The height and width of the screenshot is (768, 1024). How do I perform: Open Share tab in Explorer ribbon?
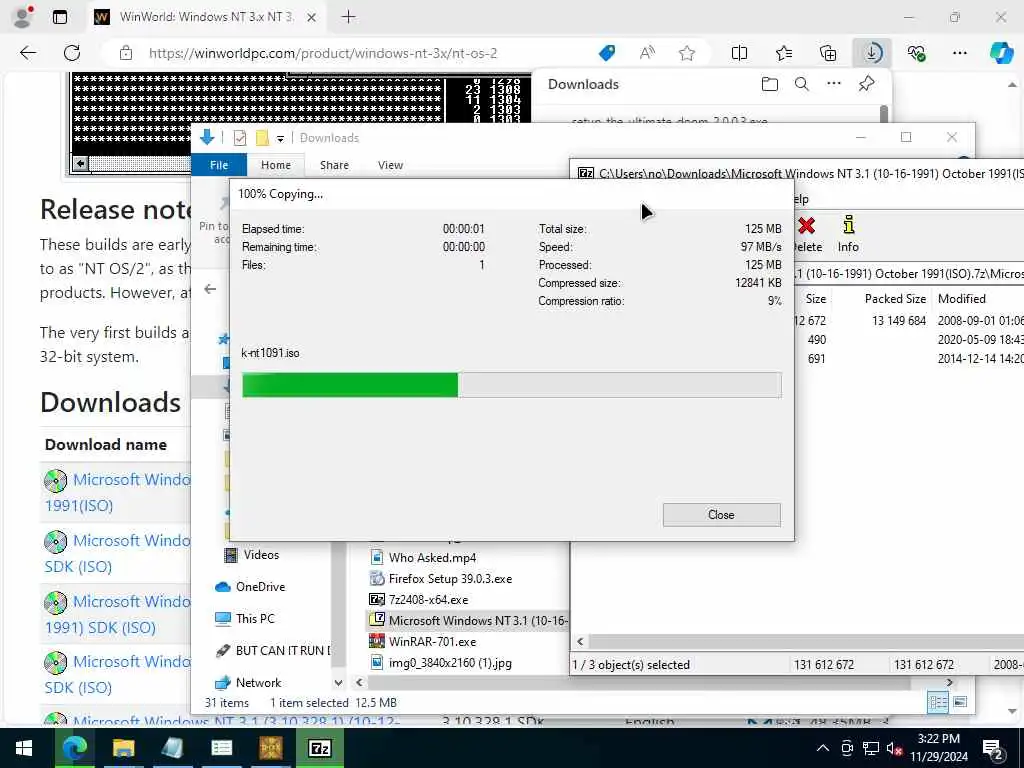(x=334, y=165)
